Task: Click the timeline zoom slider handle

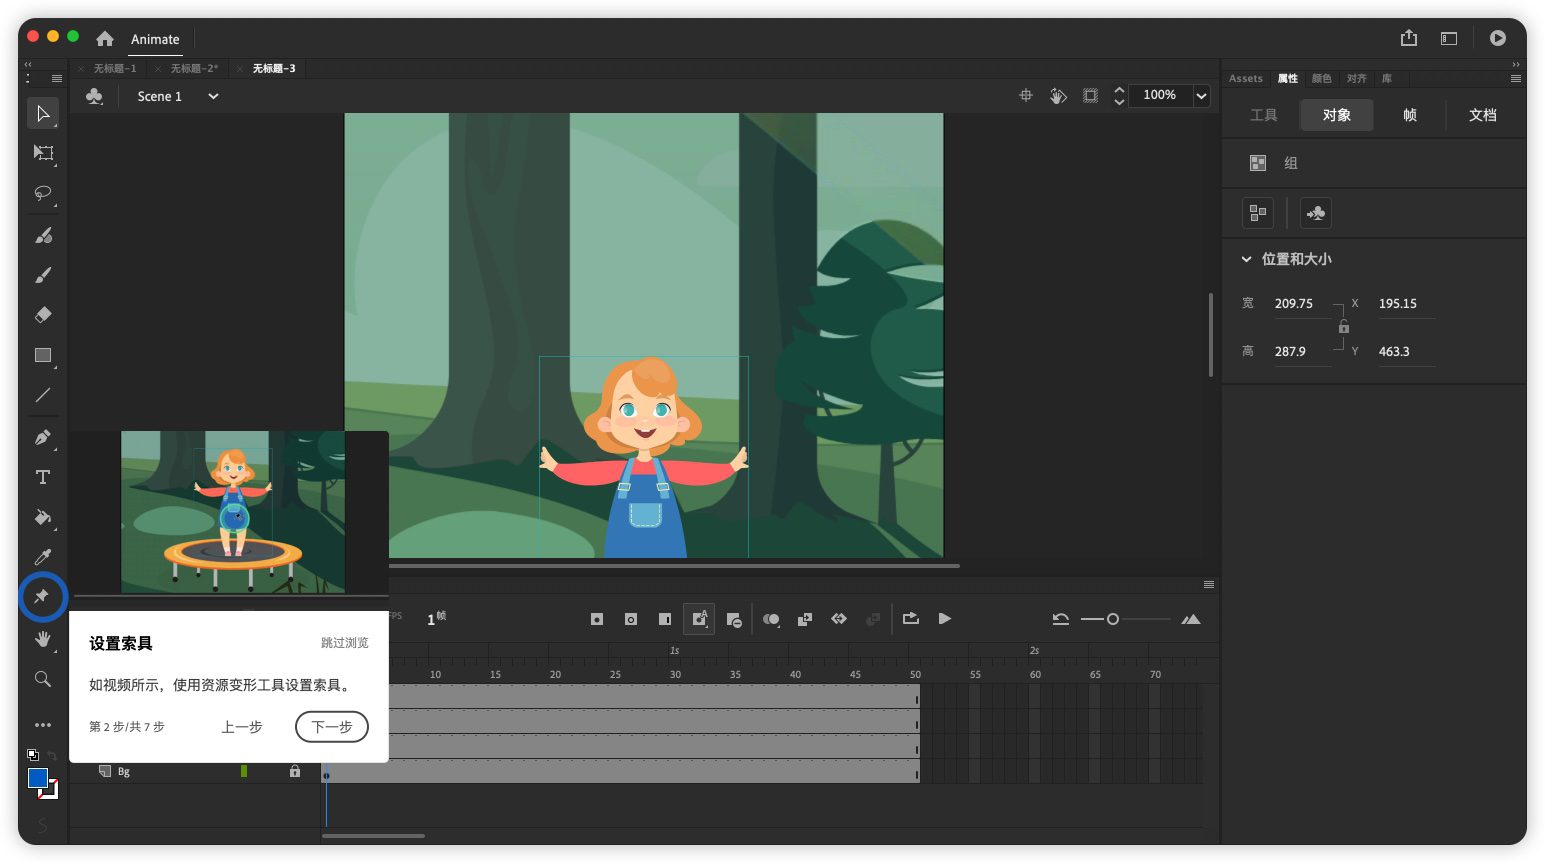Action: pos(1113,620)
